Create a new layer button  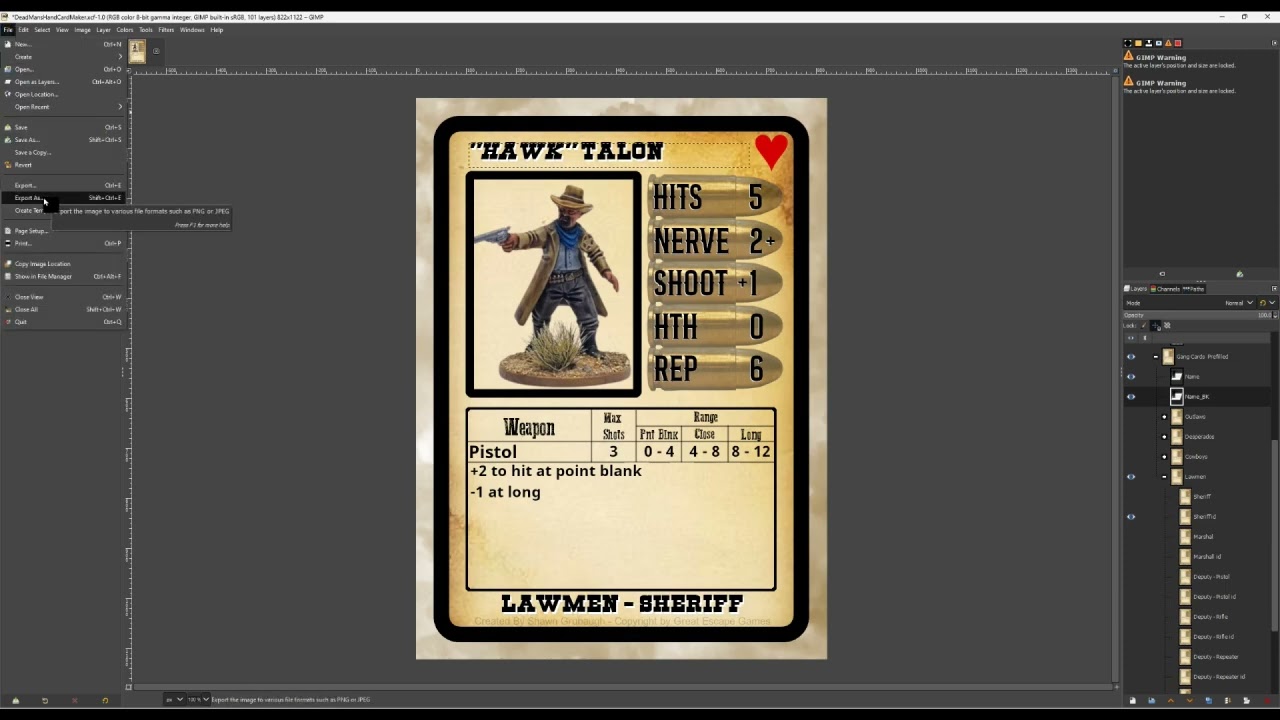pos(1132,700)
